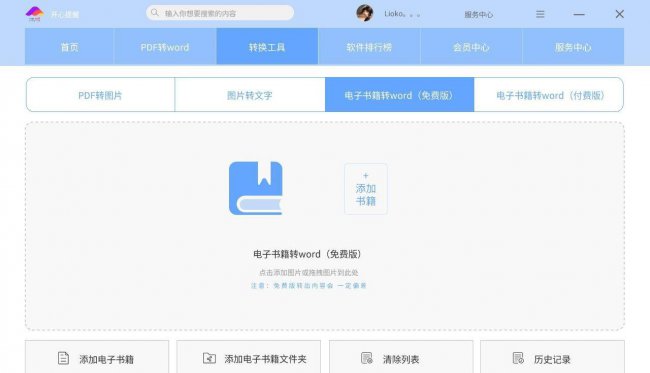Click the 清除列表 button
650x373 pixels.
point(401,357)
